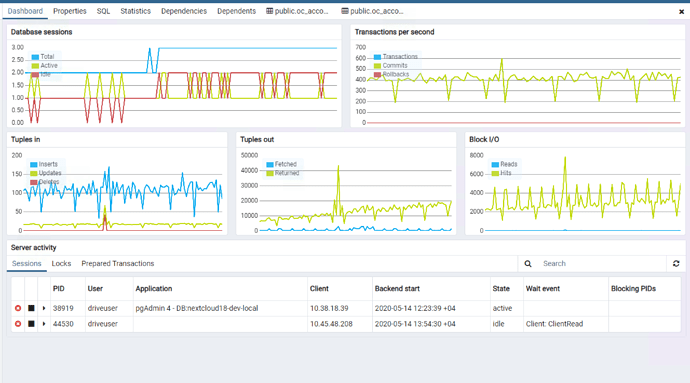Select the second public.oc_acco table tab
Viewport: 690px width, 383px height.
pyautogui.click(x=373, y=11)
